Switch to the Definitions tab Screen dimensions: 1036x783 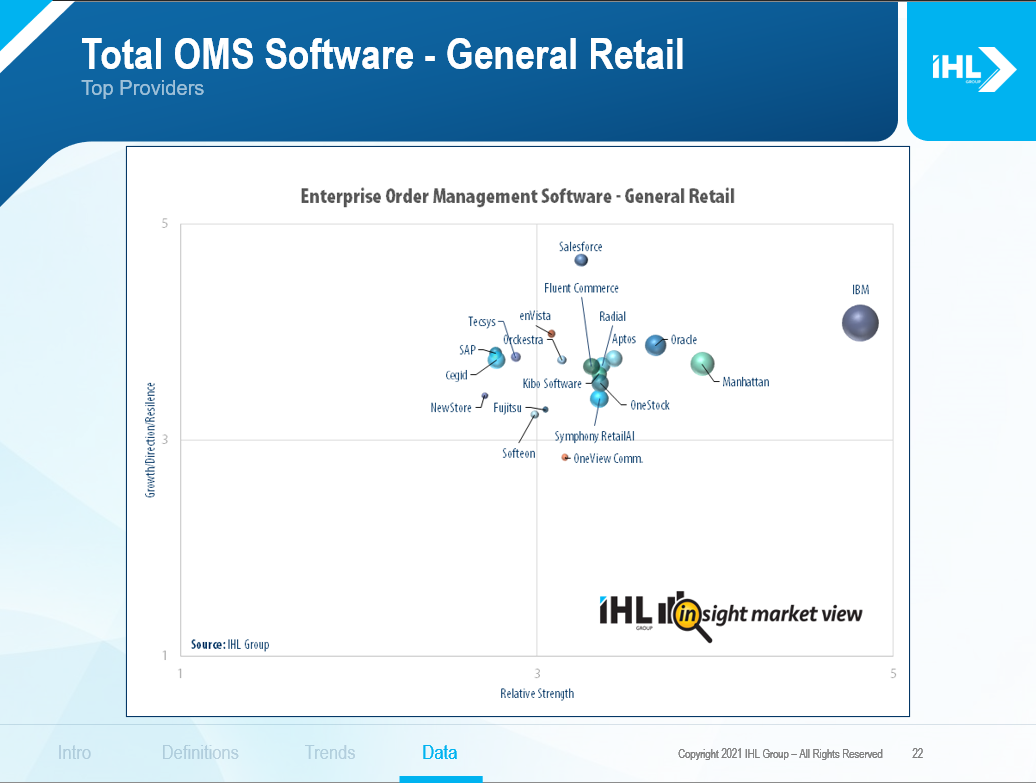click(x=200, y=753)
